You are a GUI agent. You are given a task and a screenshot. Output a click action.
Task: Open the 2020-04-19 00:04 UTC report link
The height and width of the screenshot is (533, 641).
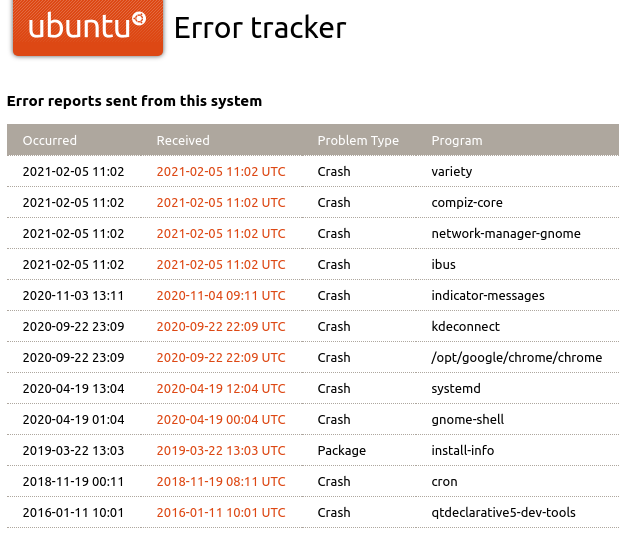tap(221, 419)
